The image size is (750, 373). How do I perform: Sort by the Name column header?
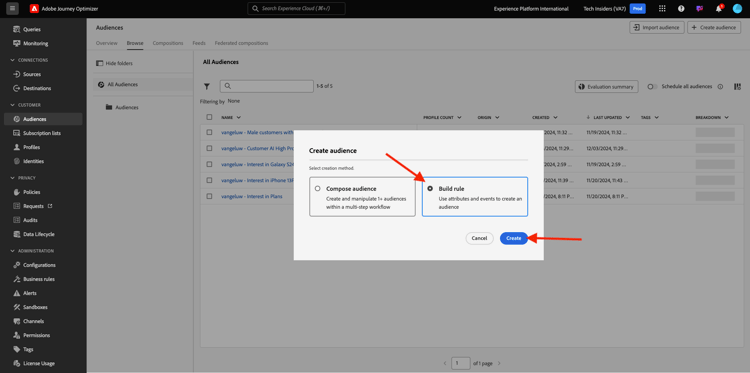click(x=231, y=117)
